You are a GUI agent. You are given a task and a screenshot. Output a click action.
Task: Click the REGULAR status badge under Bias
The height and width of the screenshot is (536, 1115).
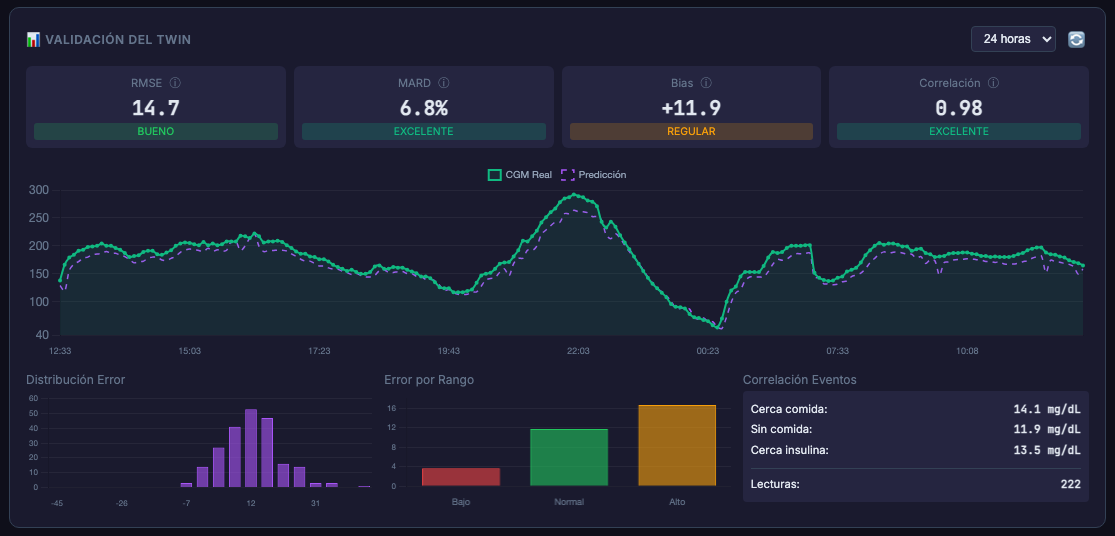click(691, 132)
